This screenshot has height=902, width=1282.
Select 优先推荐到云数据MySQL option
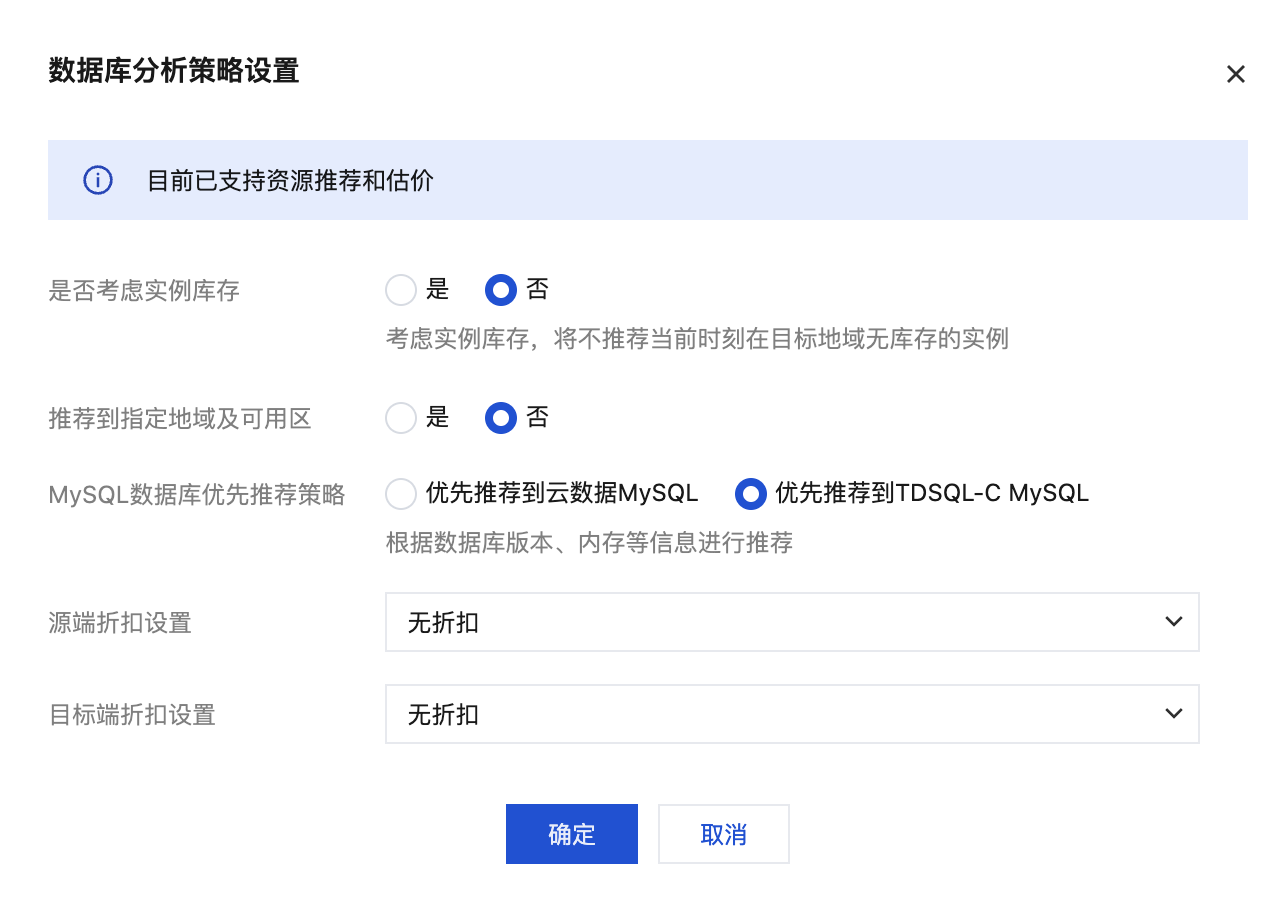point(401,493)
